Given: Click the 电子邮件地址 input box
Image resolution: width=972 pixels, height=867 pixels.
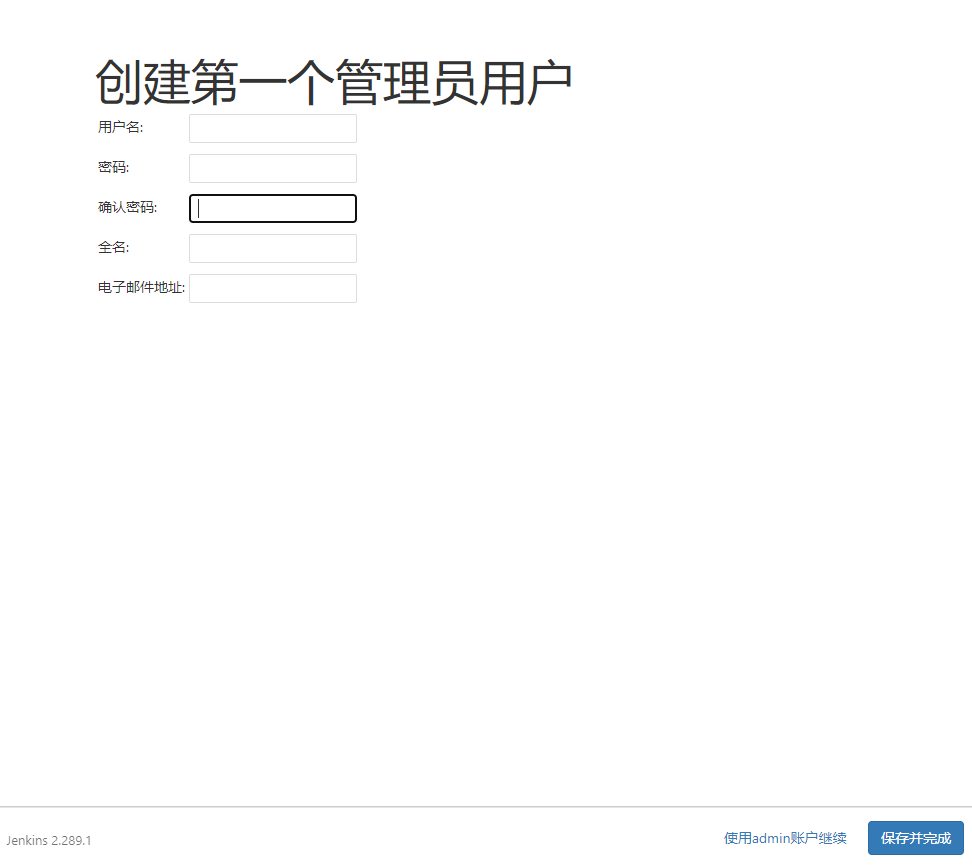Looking at the screenshot, I should point(272,288).
